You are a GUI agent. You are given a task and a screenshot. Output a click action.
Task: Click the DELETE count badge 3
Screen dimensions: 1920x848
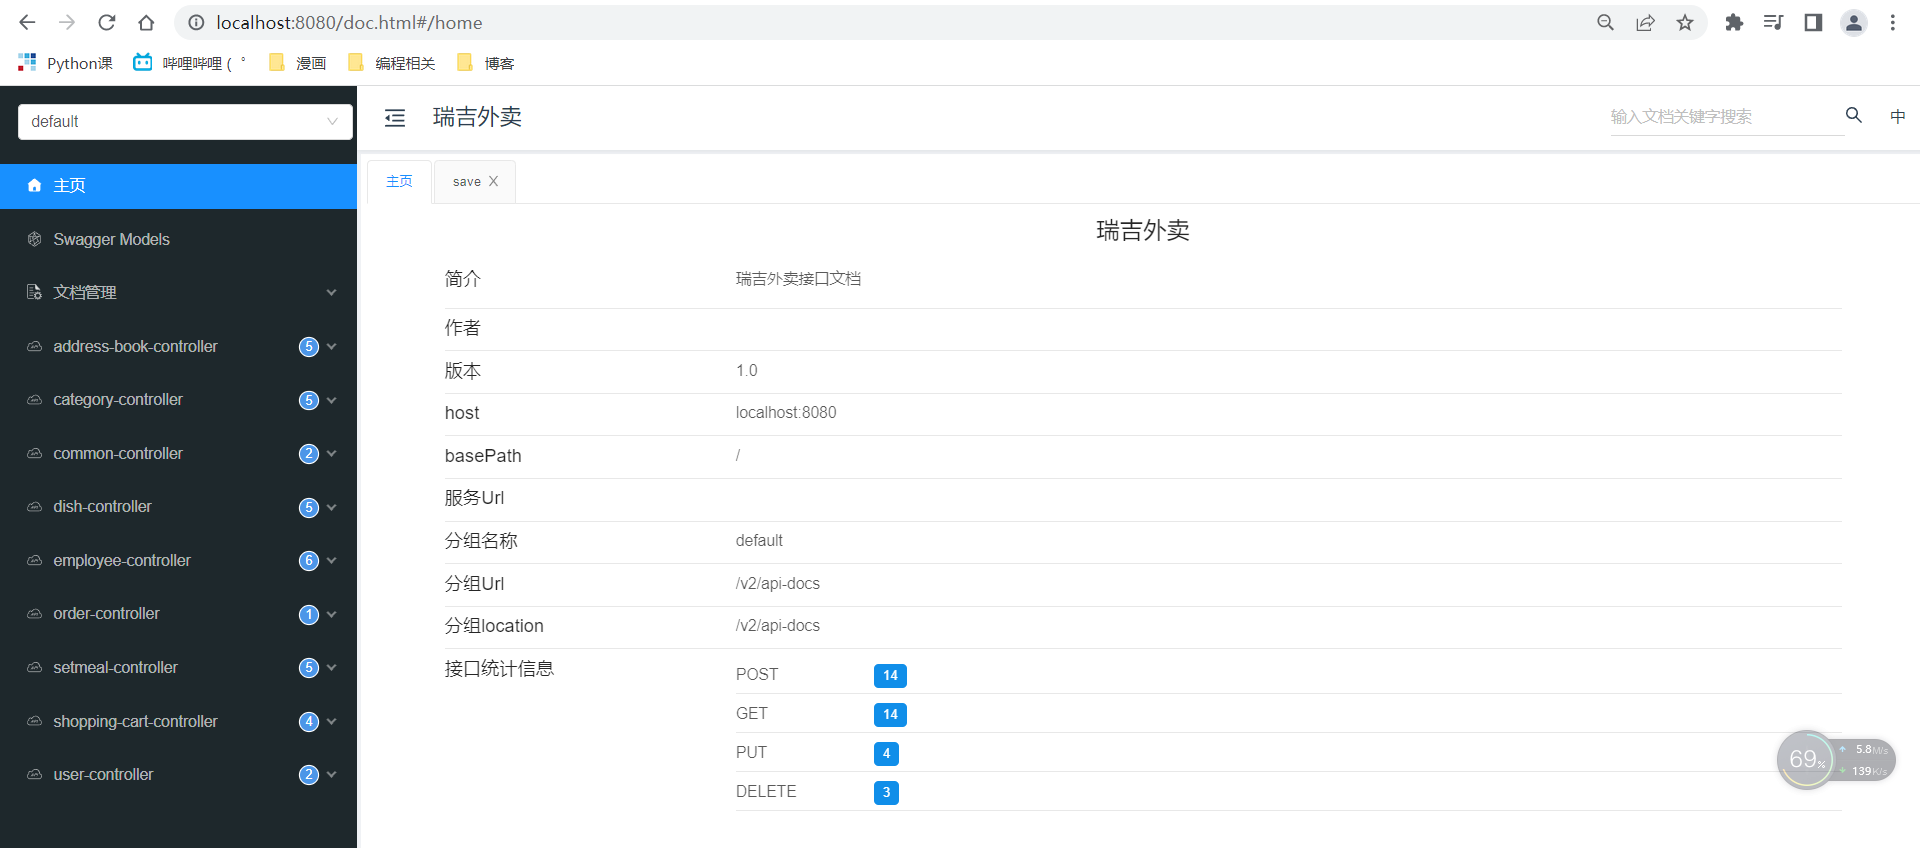[886, 792]
